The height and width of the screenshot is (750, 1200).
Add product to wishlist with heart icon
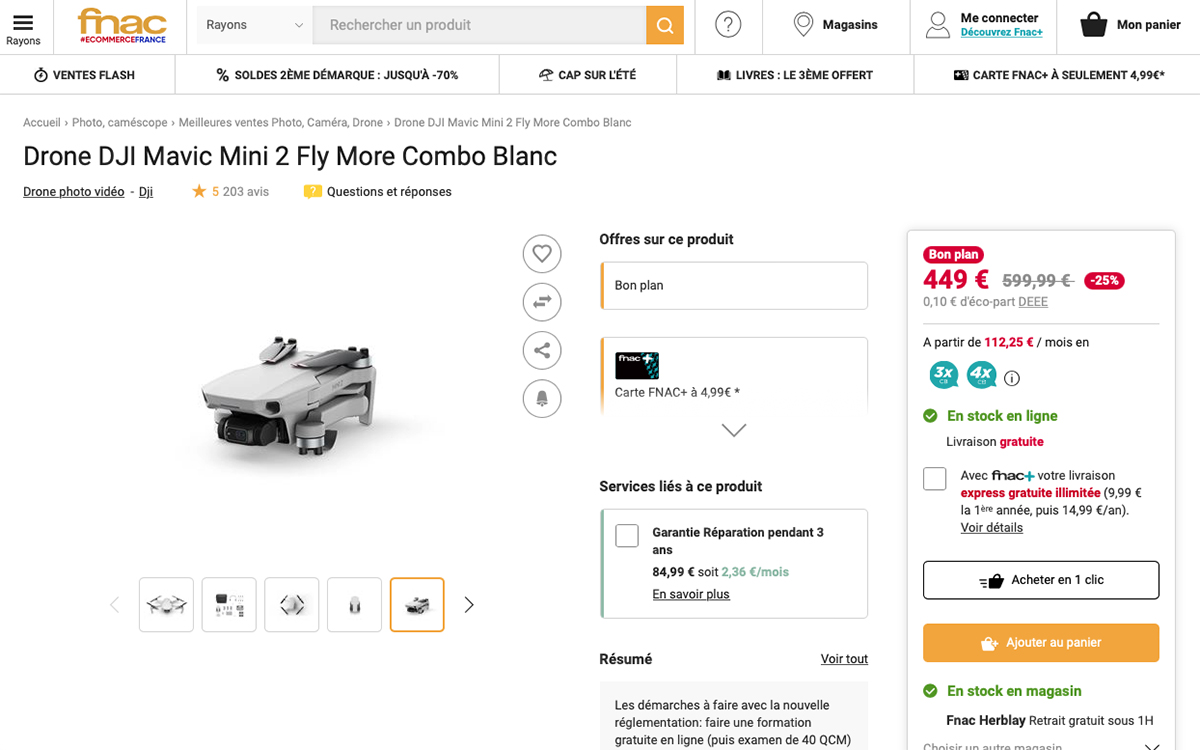click(542, 254)
